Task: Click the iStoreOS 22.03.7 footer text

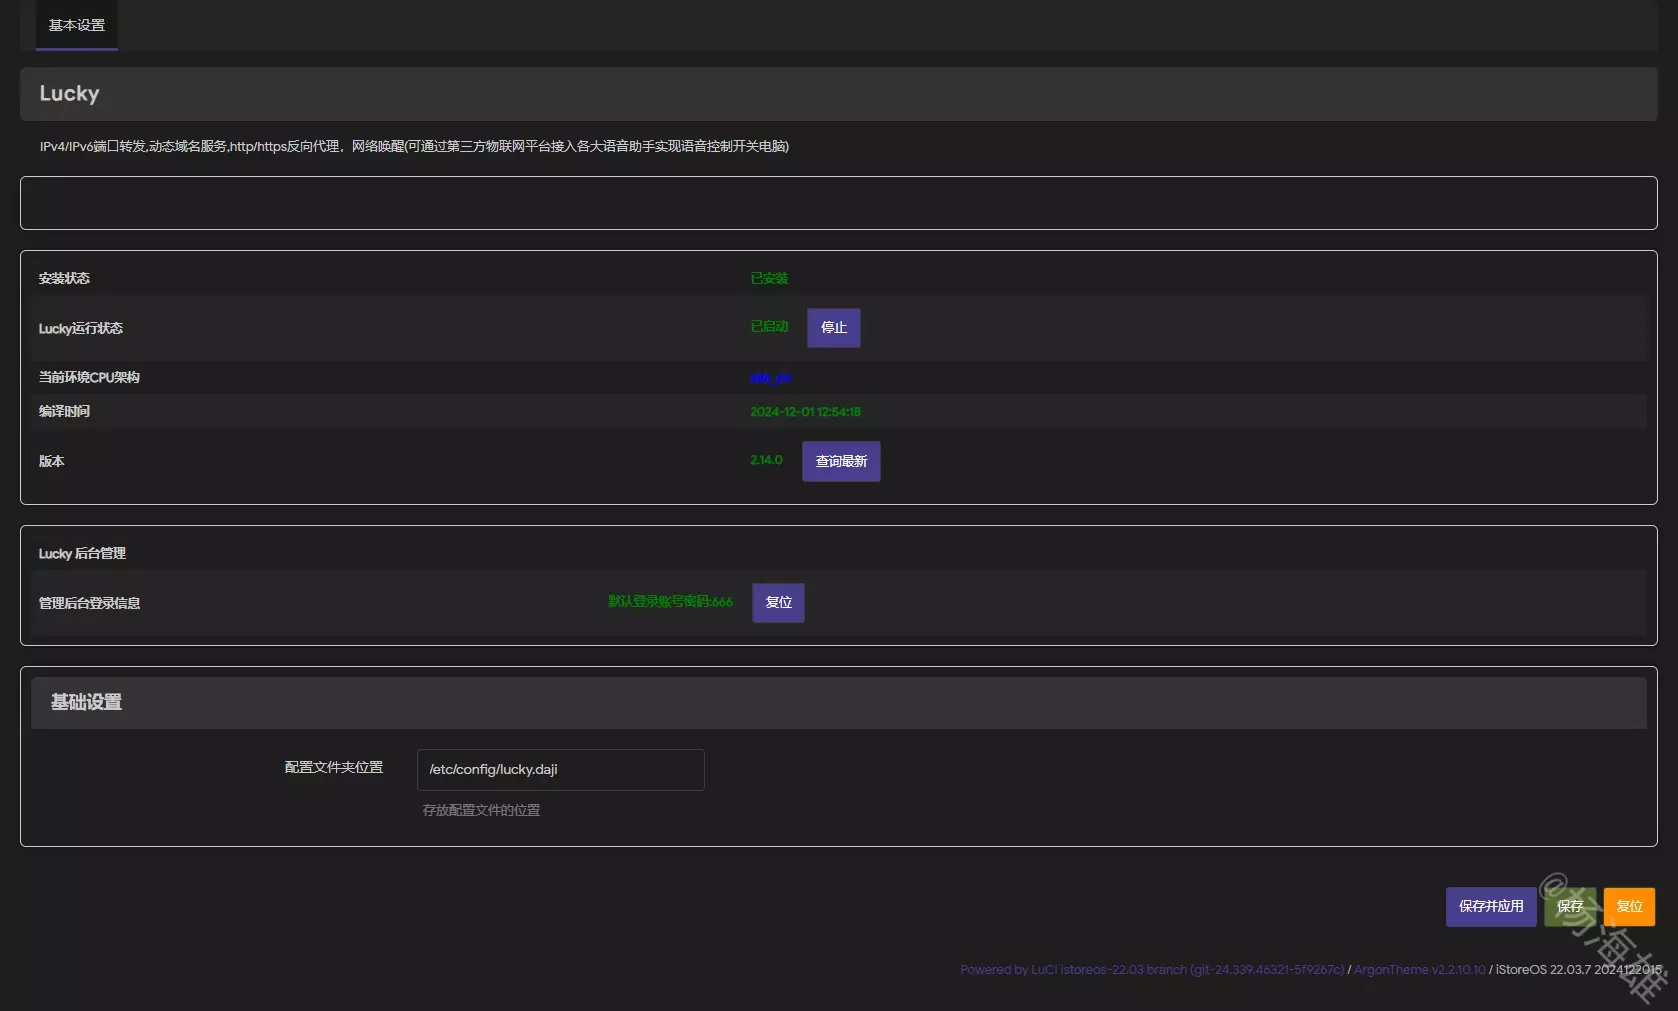Action: [1578, 970]
